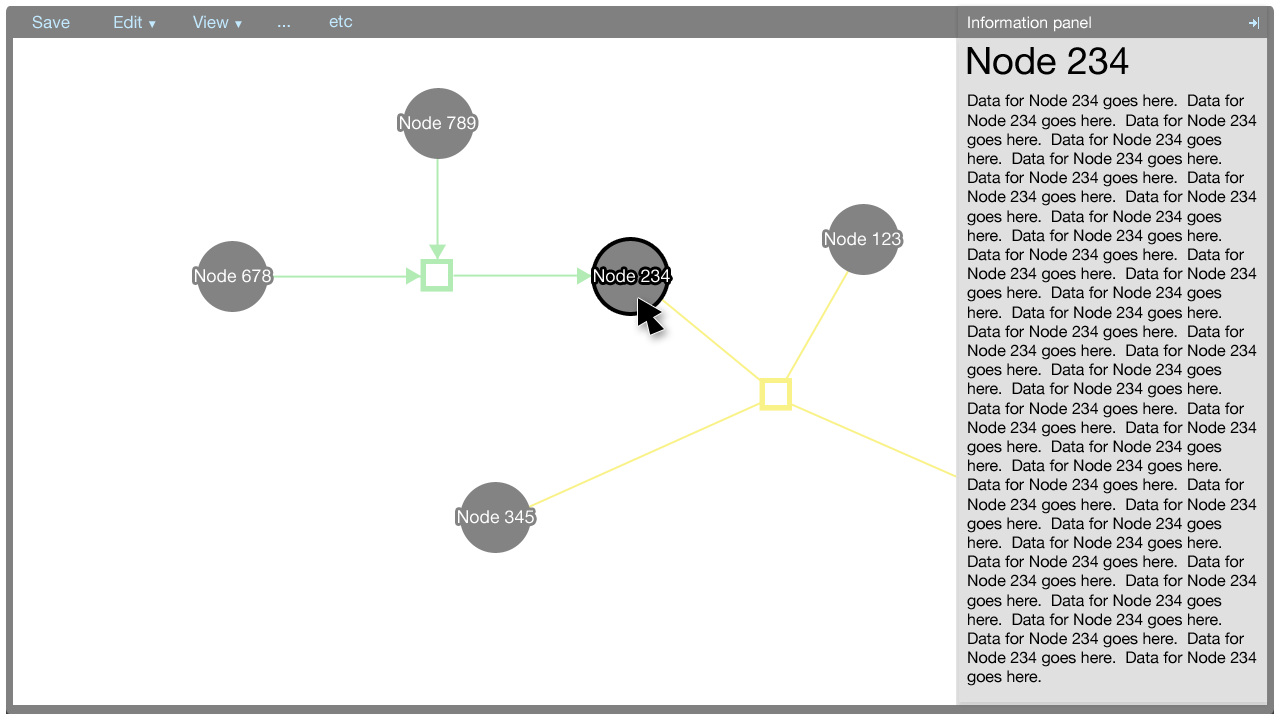Viewport: 1280px width, 720px height.
Task: Select the Node 789 circle
Action: [x=437, y=123]
